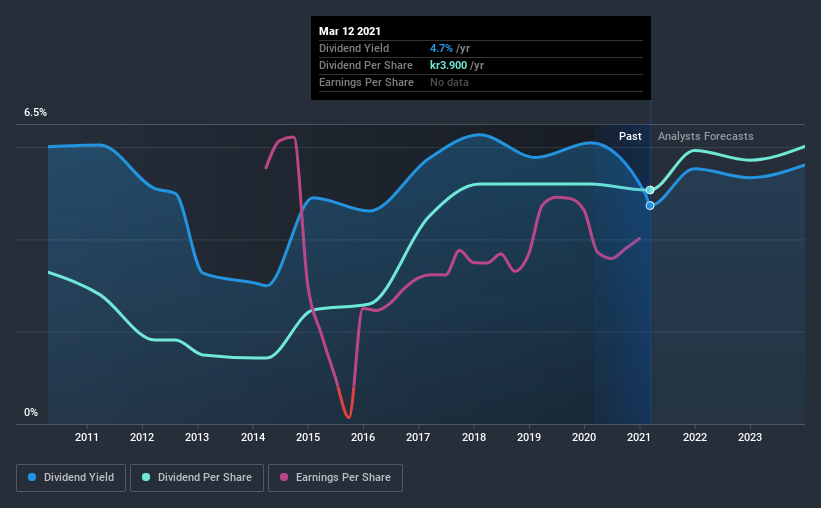821x508 pixels.
Task: Click the teal Dividend Per Share legend dot
Action: point(146,477)
